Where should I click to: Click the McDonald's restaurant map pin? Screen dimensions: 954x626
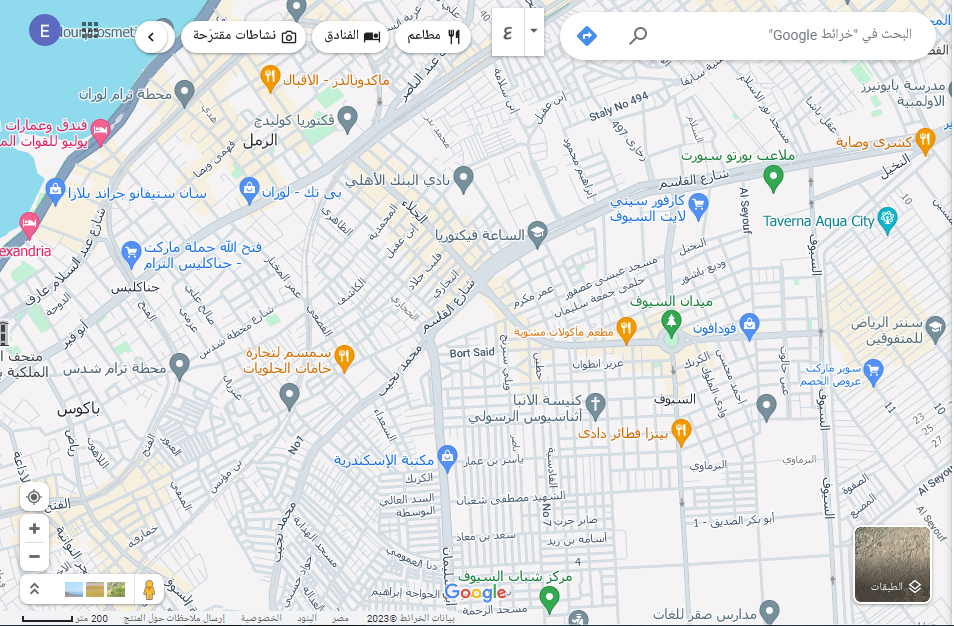[269, 77]
